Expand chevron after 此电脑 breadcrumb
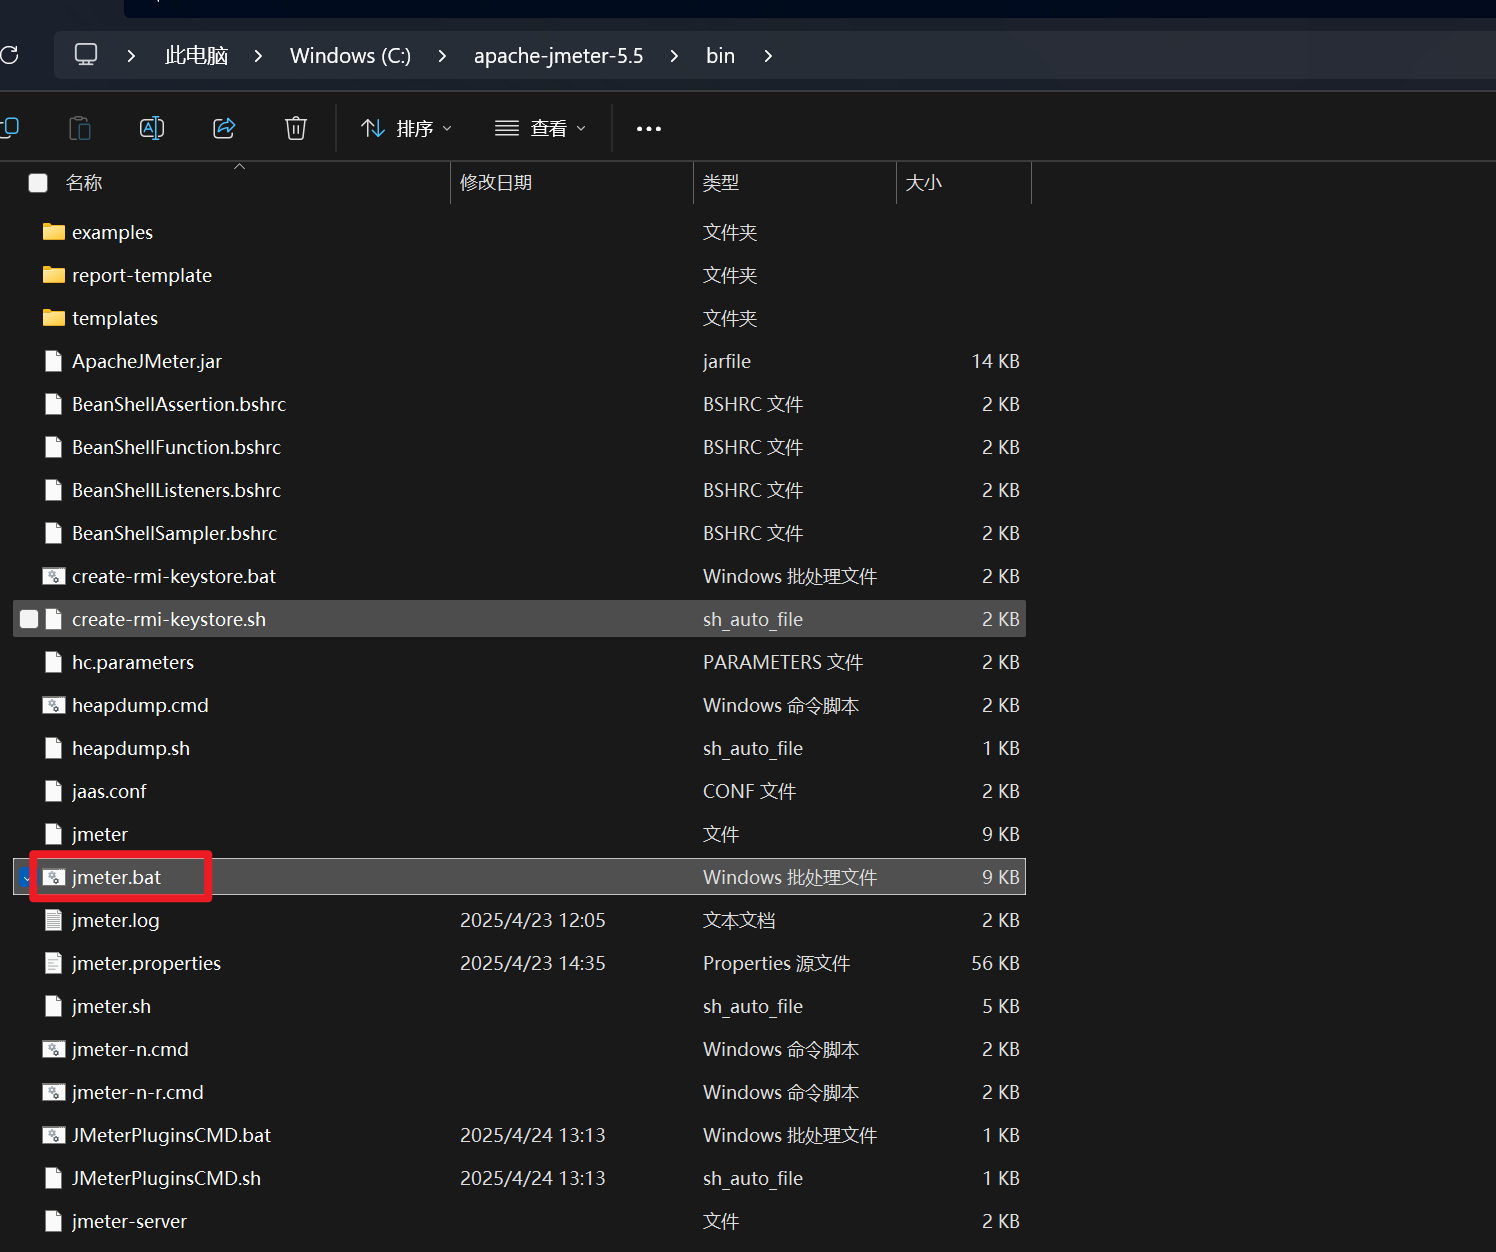Viewport: 1496px width, 1252px height. 258,56
